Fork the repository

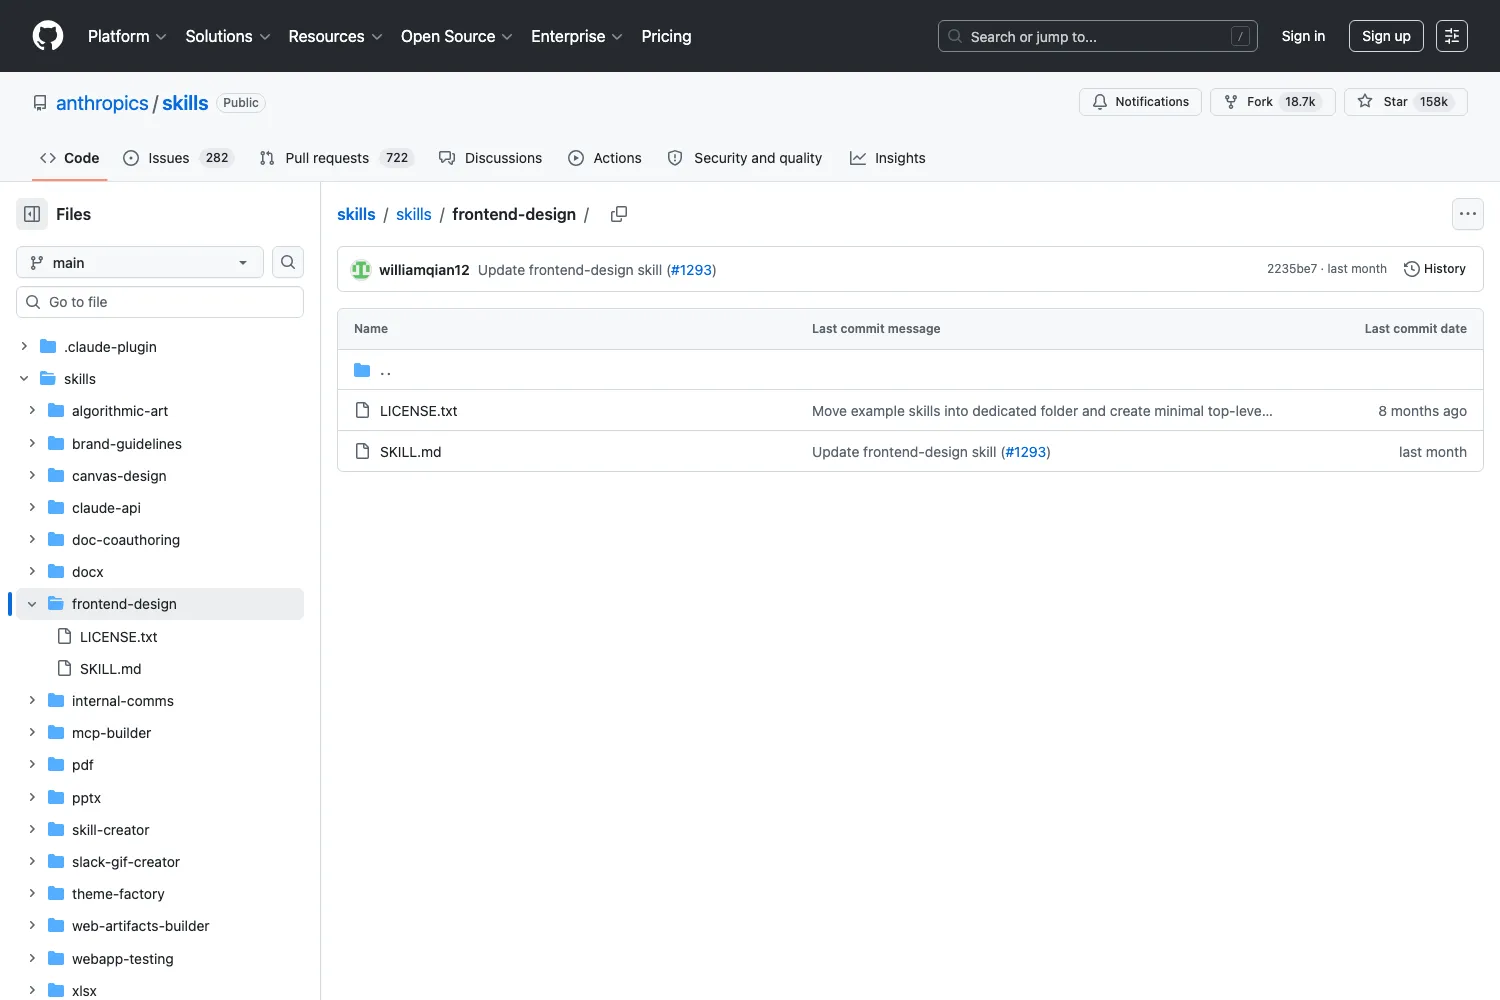click(x=1272, y=102)
